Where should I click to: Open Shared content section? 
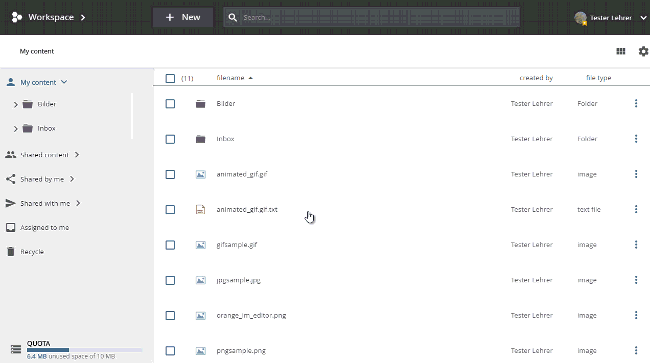pyautogui.click(x=44, y=155)
